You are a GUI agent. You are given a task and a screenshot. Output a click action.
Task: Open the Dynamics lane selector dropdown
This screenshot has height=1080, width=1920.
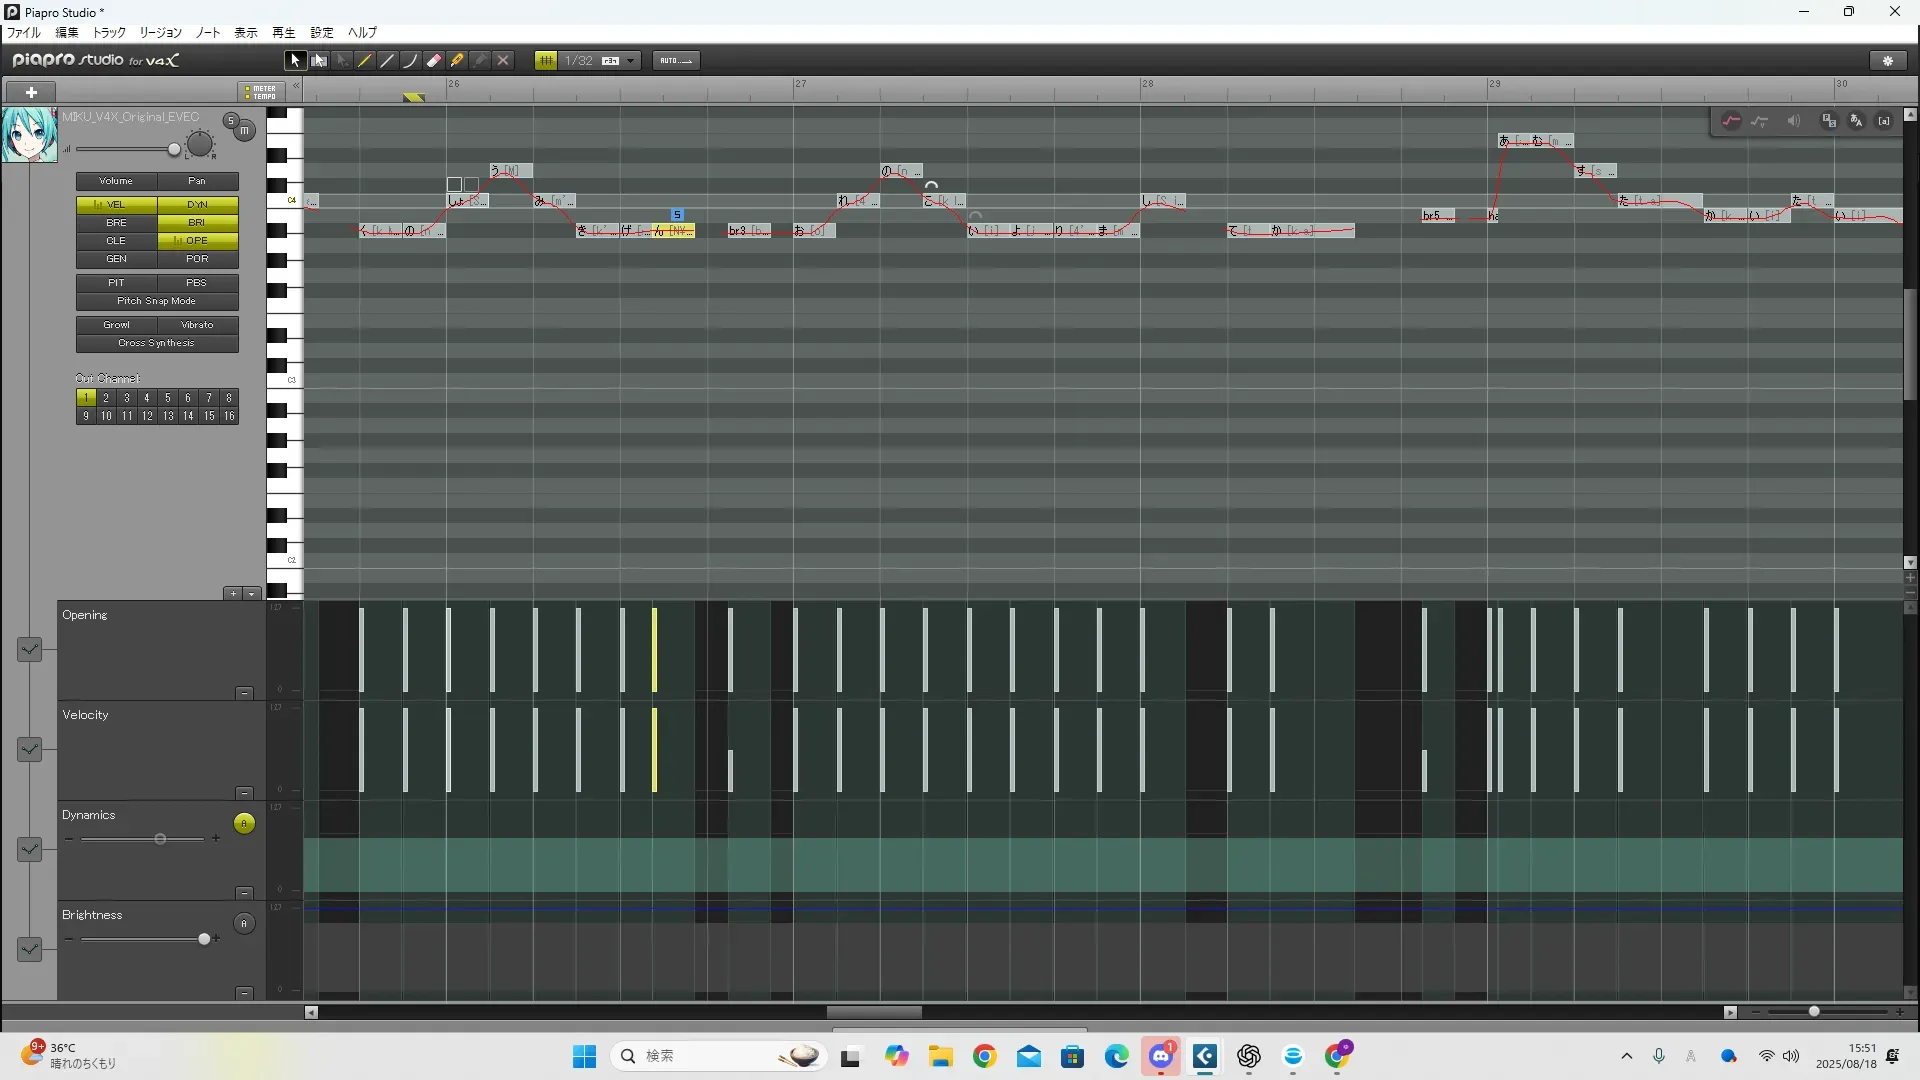(x=29, y=849)
